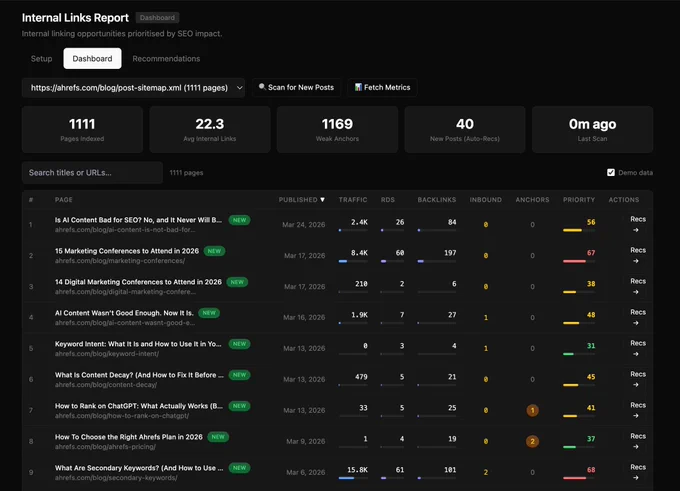Open Recs for Ahrefs Plan row

pos(638,441)
